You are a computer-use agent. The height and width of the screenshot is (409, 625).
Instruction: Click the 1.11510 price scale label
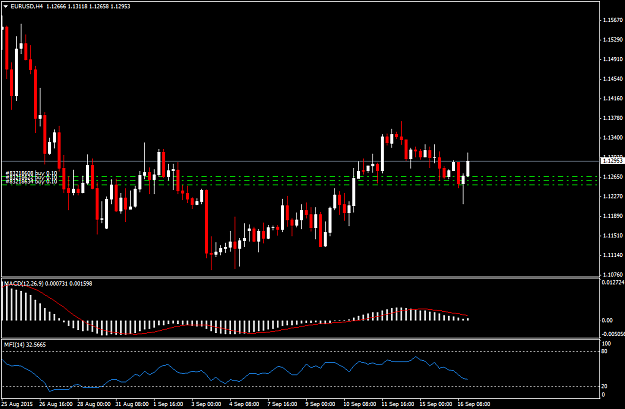point(613,236)
